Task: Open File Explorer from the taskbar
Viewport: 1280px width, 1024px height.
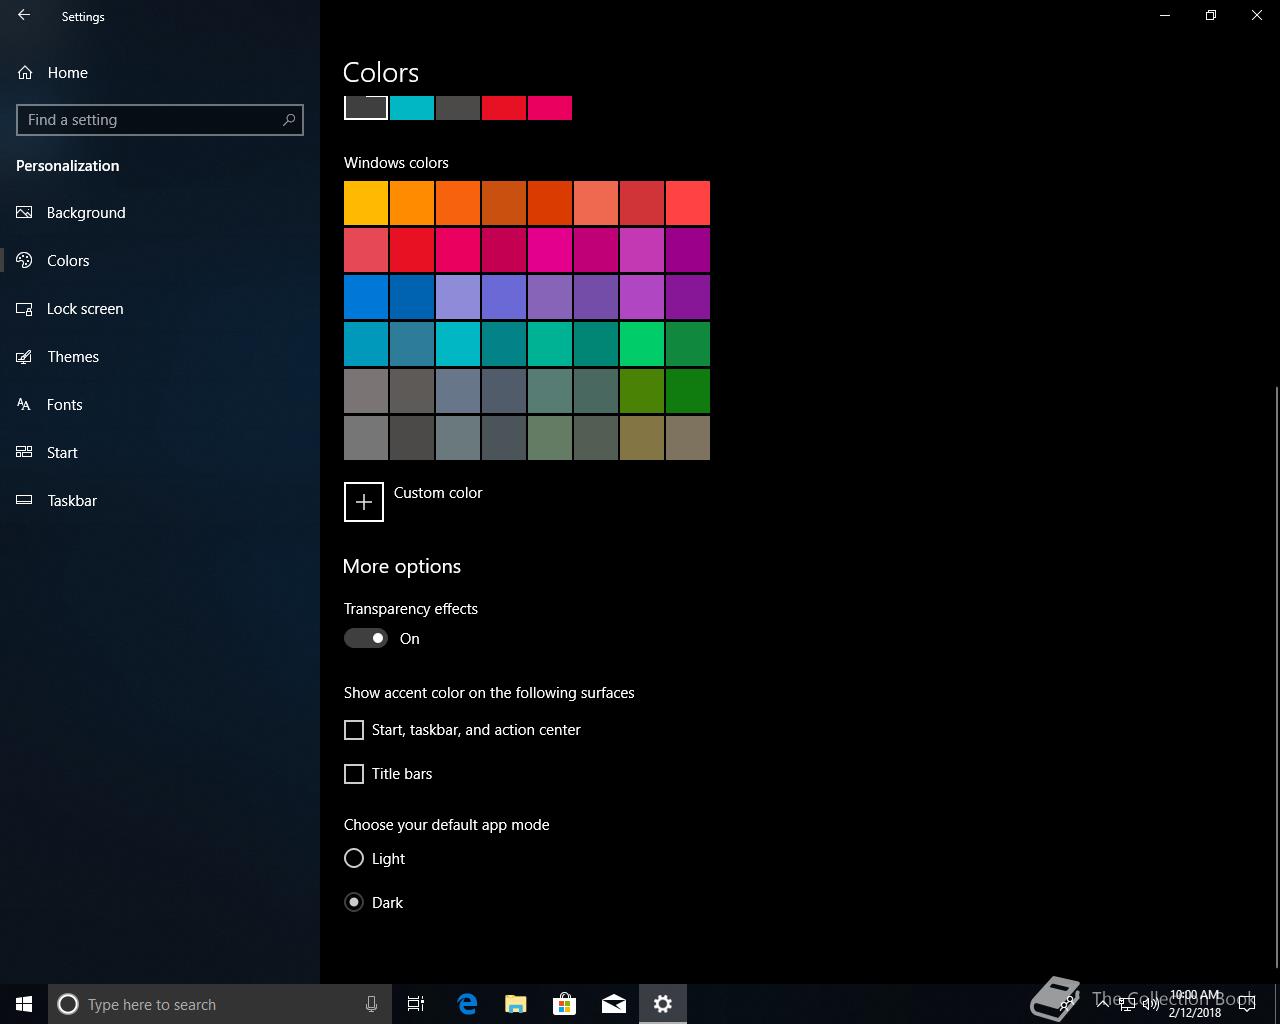Action: 516,1004
